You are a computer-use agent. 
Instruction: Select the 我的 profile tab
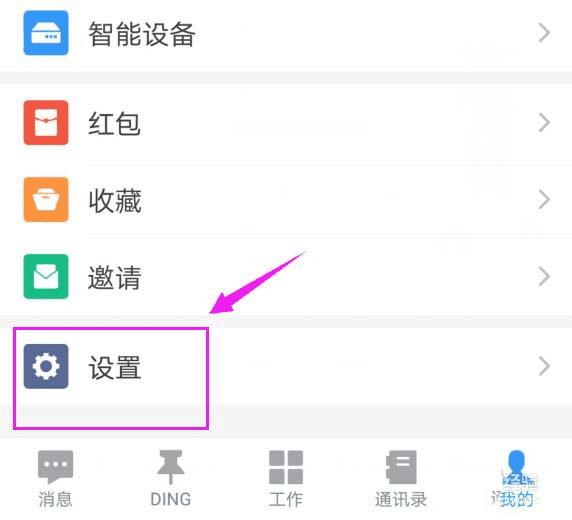pyautogui.click(x=515, y=479)
